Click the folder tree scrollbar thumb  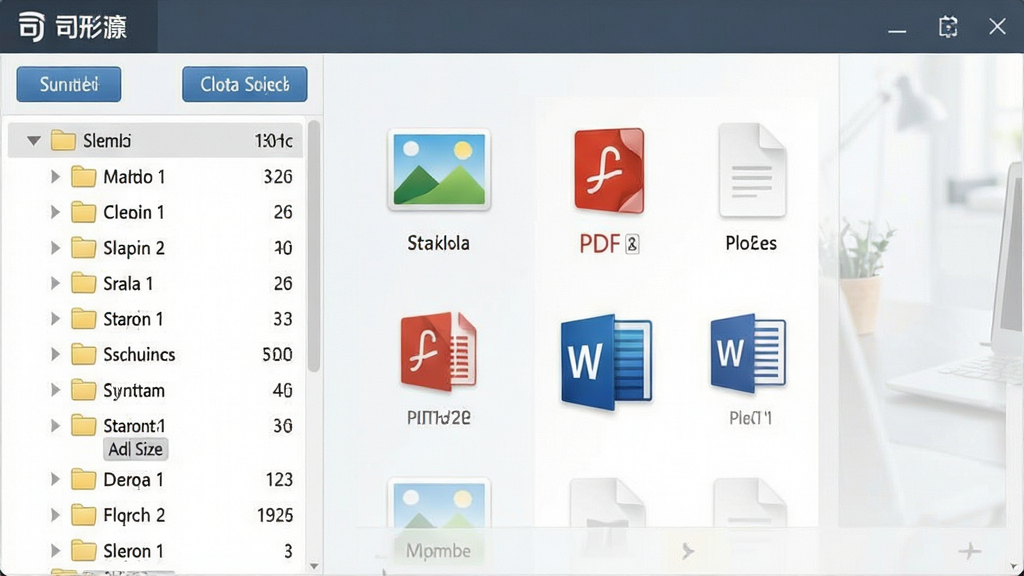click(x=314, y=246)
